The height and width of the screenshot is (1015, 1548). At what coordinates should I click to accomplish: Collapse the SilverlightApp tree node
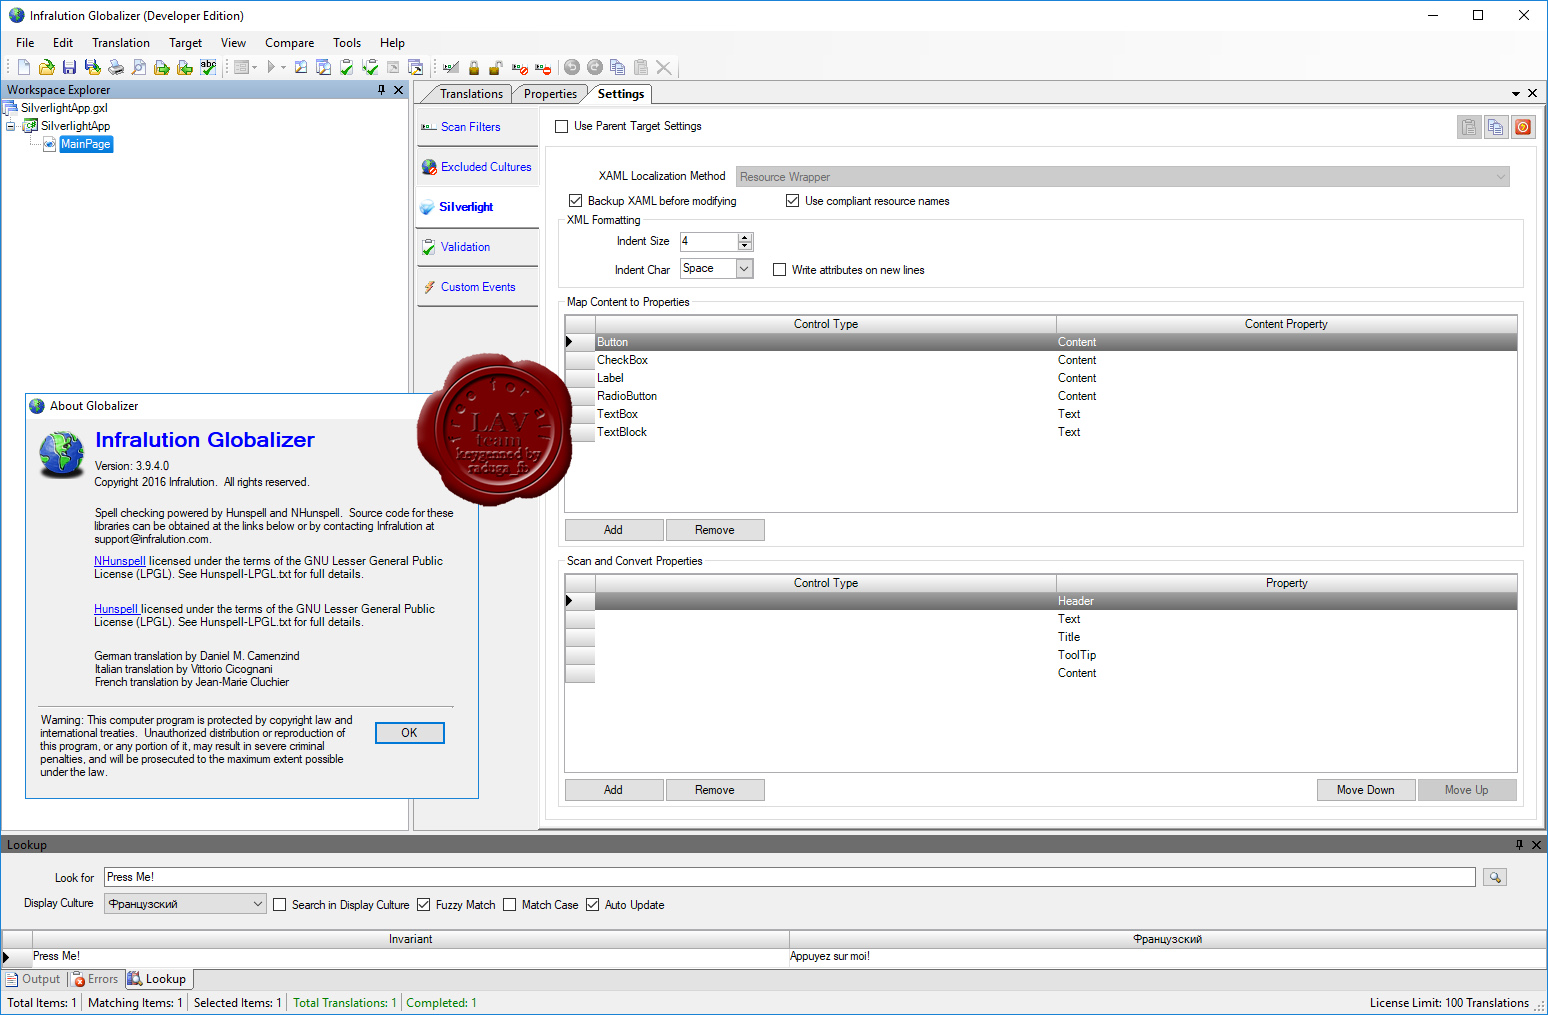coord(11,126)
